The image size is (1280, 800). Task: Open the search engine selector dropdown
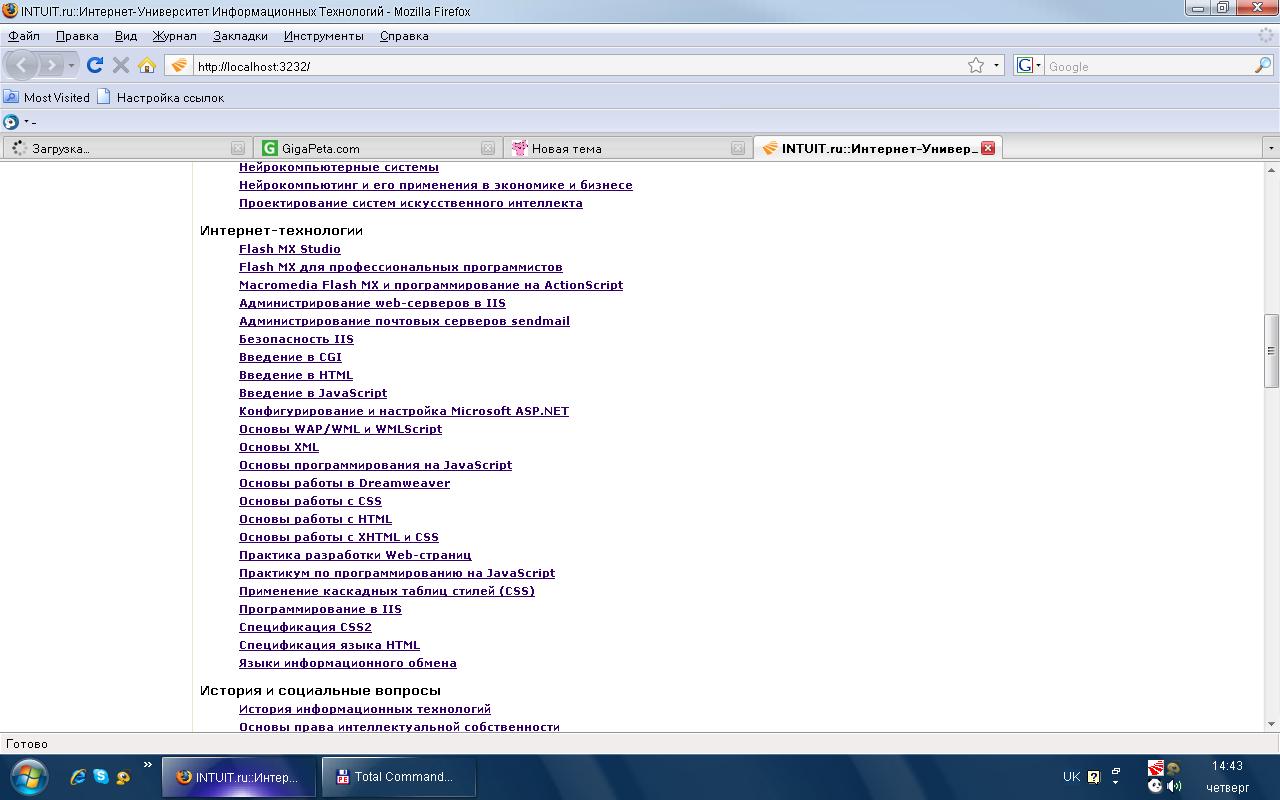click(1029, 66)
